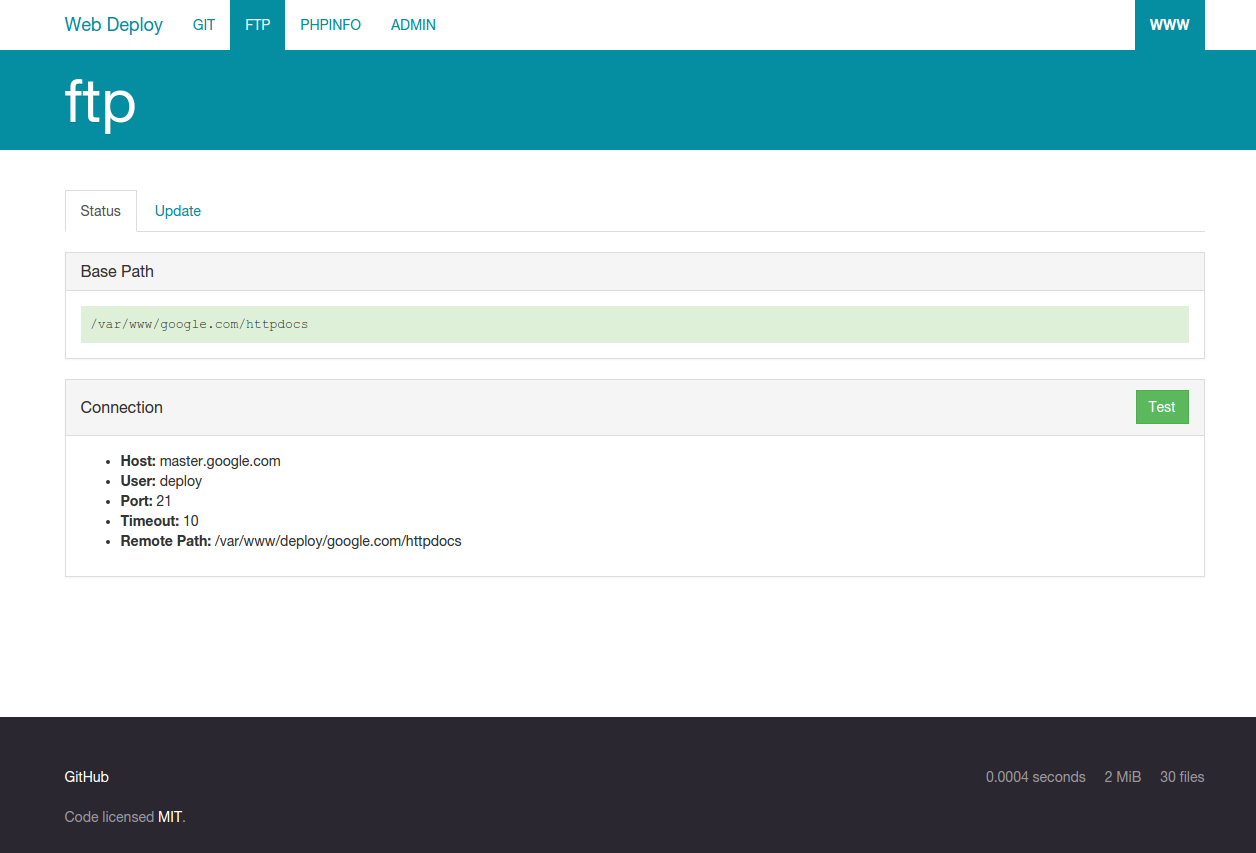
Task: Click the 2 MiB footer stat
Action: click(1123, 777)
